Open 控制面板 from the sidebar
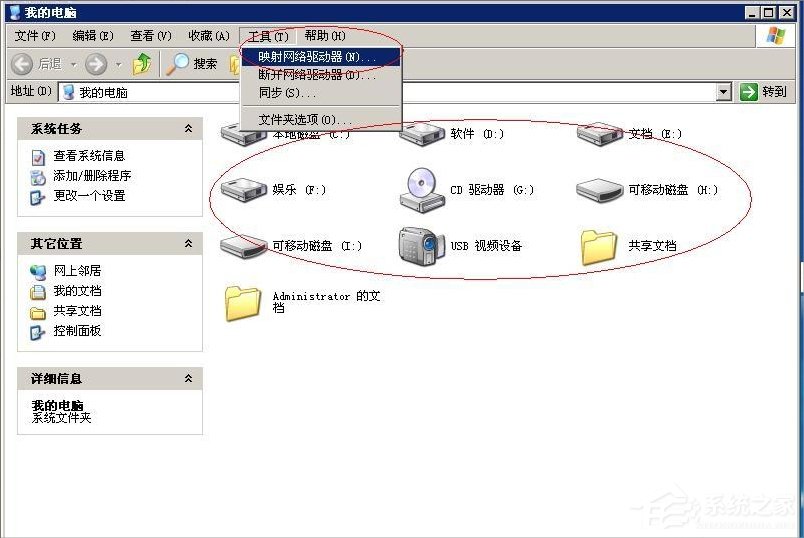 tap(77, 331)
